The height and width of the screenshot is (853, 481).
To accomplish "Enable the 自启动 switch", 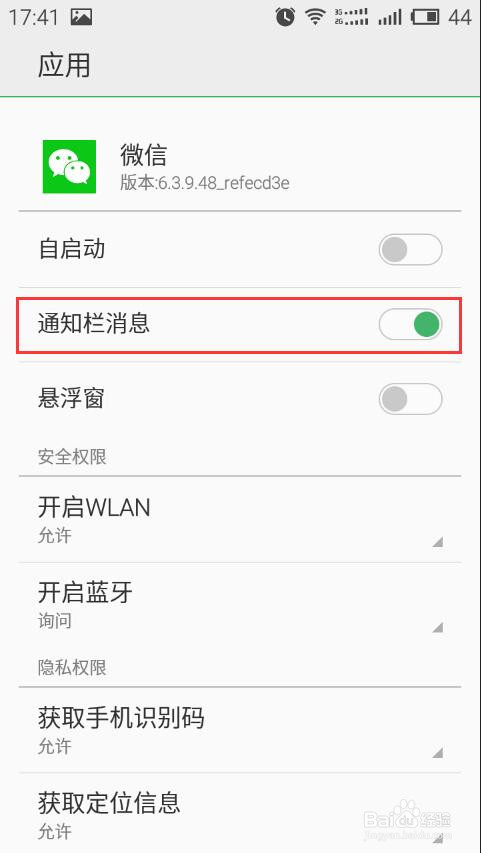I will (x=410, y=250).
